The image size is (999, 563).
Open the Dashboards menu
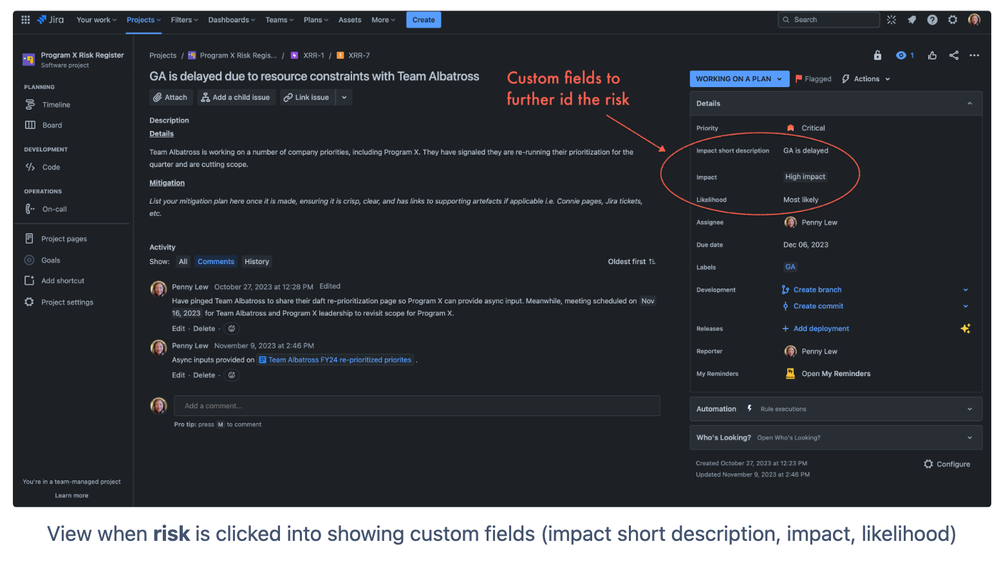(x=231, y=20)
